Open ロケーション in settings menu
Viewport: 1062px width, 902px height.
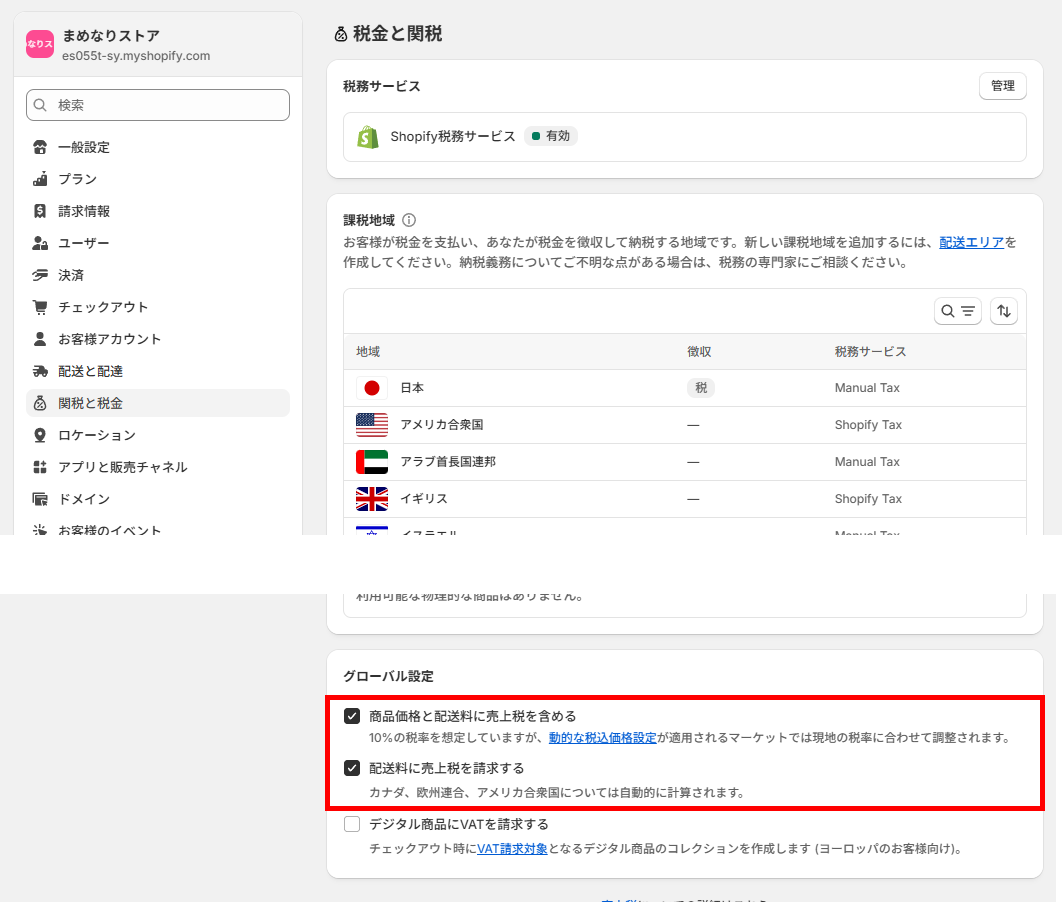pos(96,435)
